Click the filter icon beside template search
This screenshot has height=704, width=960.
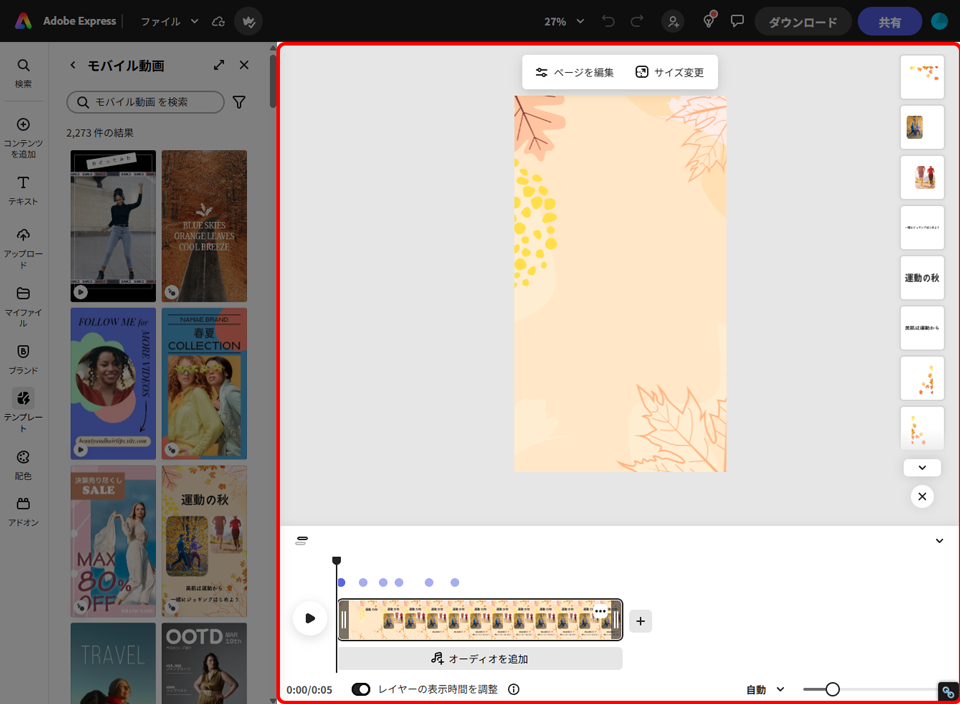point(239,102)
